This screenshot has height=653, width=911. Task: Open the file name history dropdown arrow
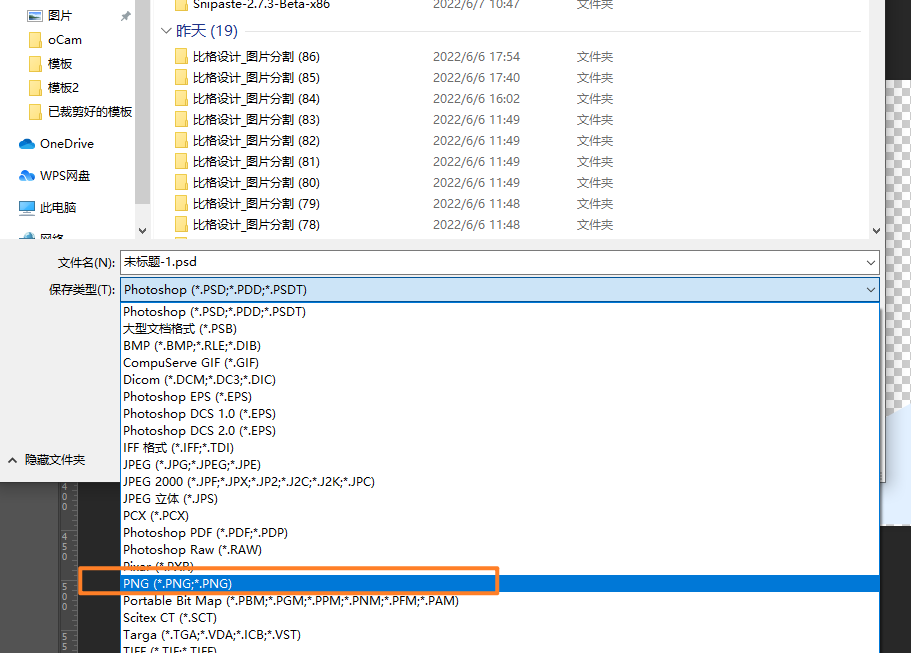(x=870, y=263)
